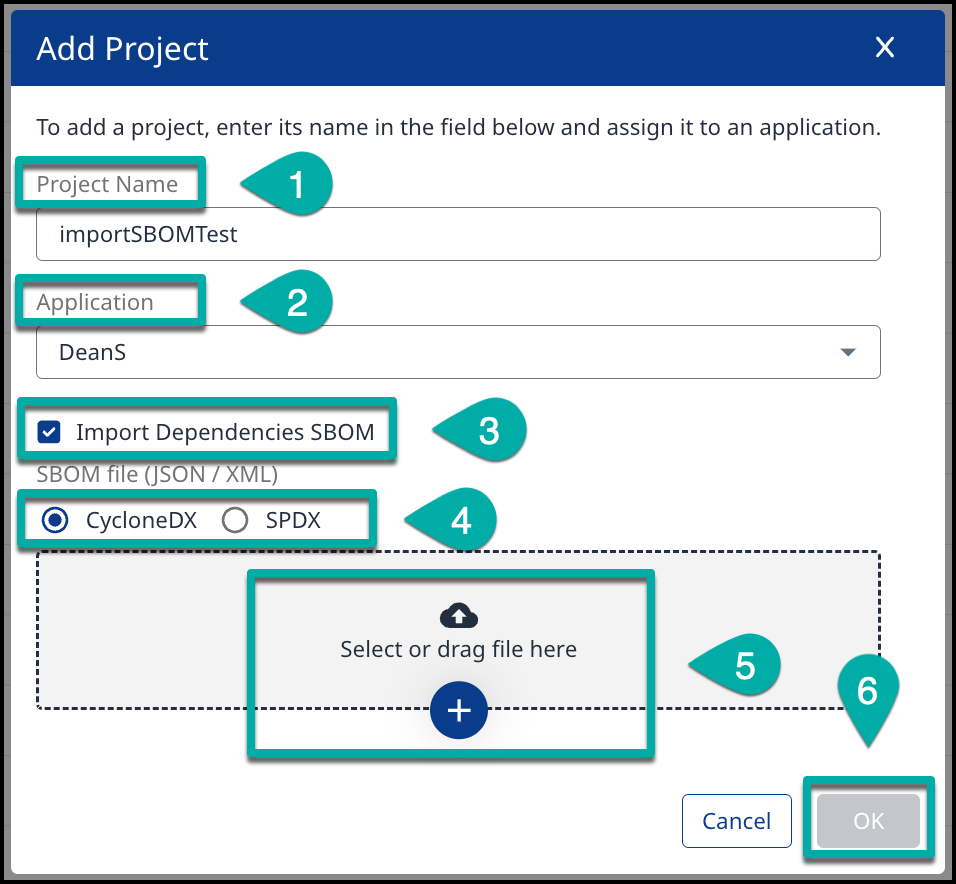Choose the SPDX radio button
This screenshot has height=884, width=956.
point(235,520)
